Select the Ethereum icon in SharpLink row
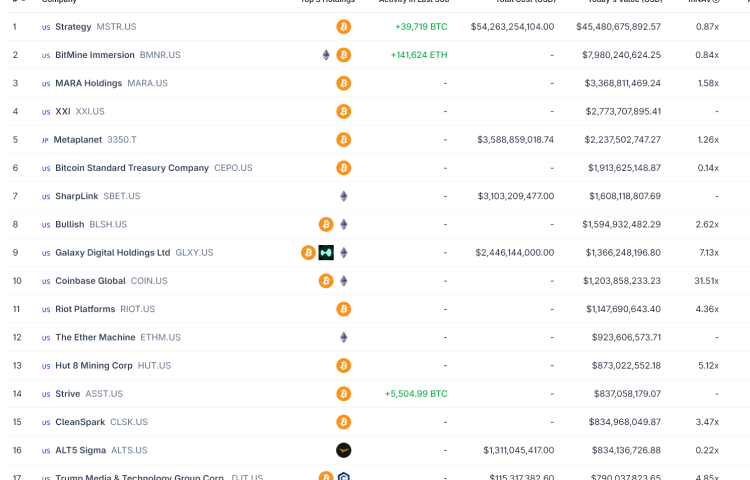 (344, 196)
